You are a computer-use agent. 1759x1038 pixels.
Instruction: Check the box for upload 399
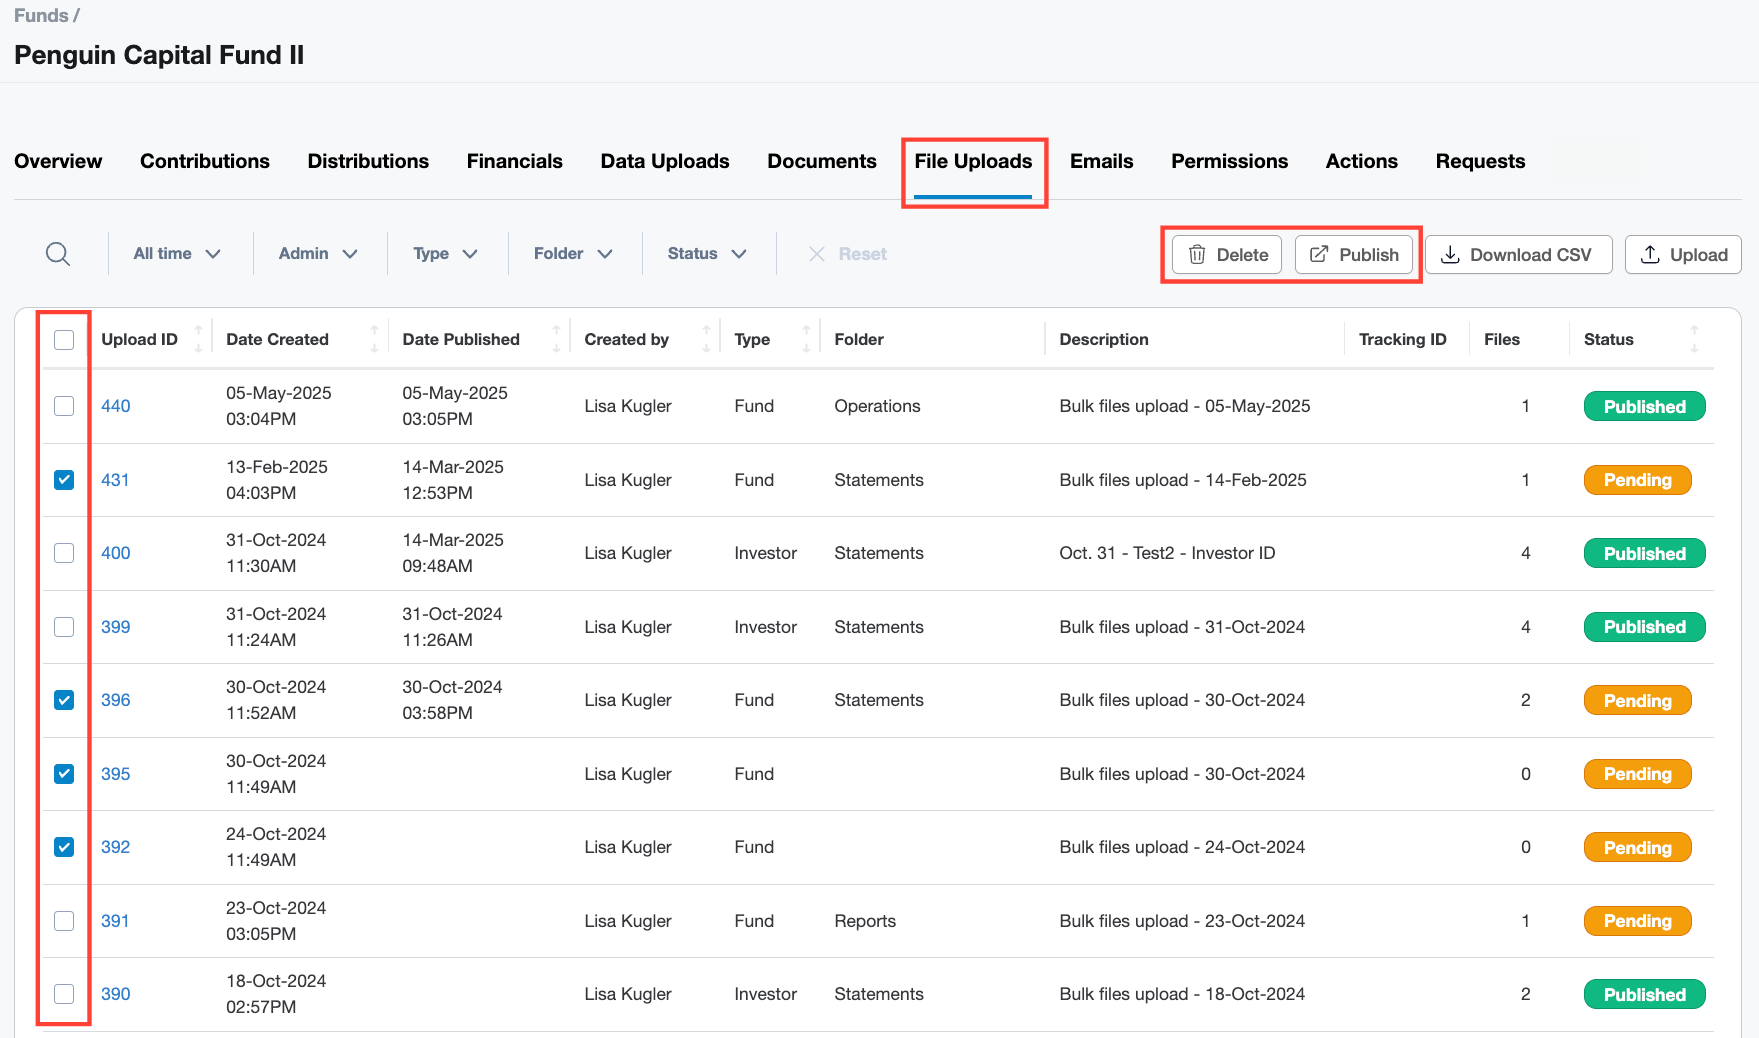pyautogui.click(x=64, y=627)
